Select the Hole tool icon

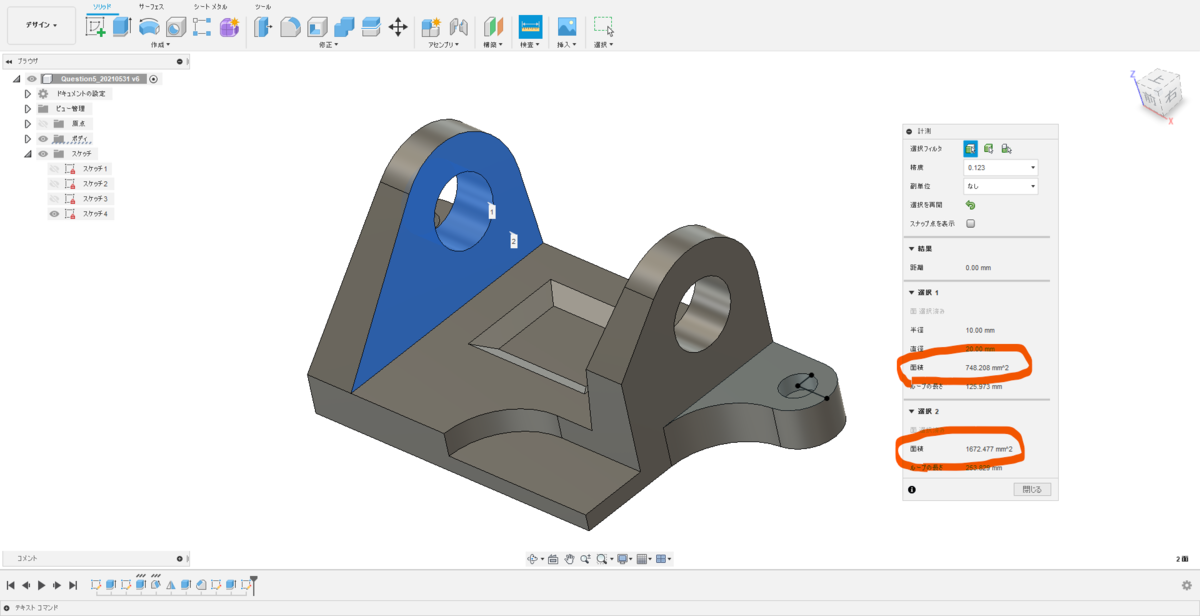[176, 27]
